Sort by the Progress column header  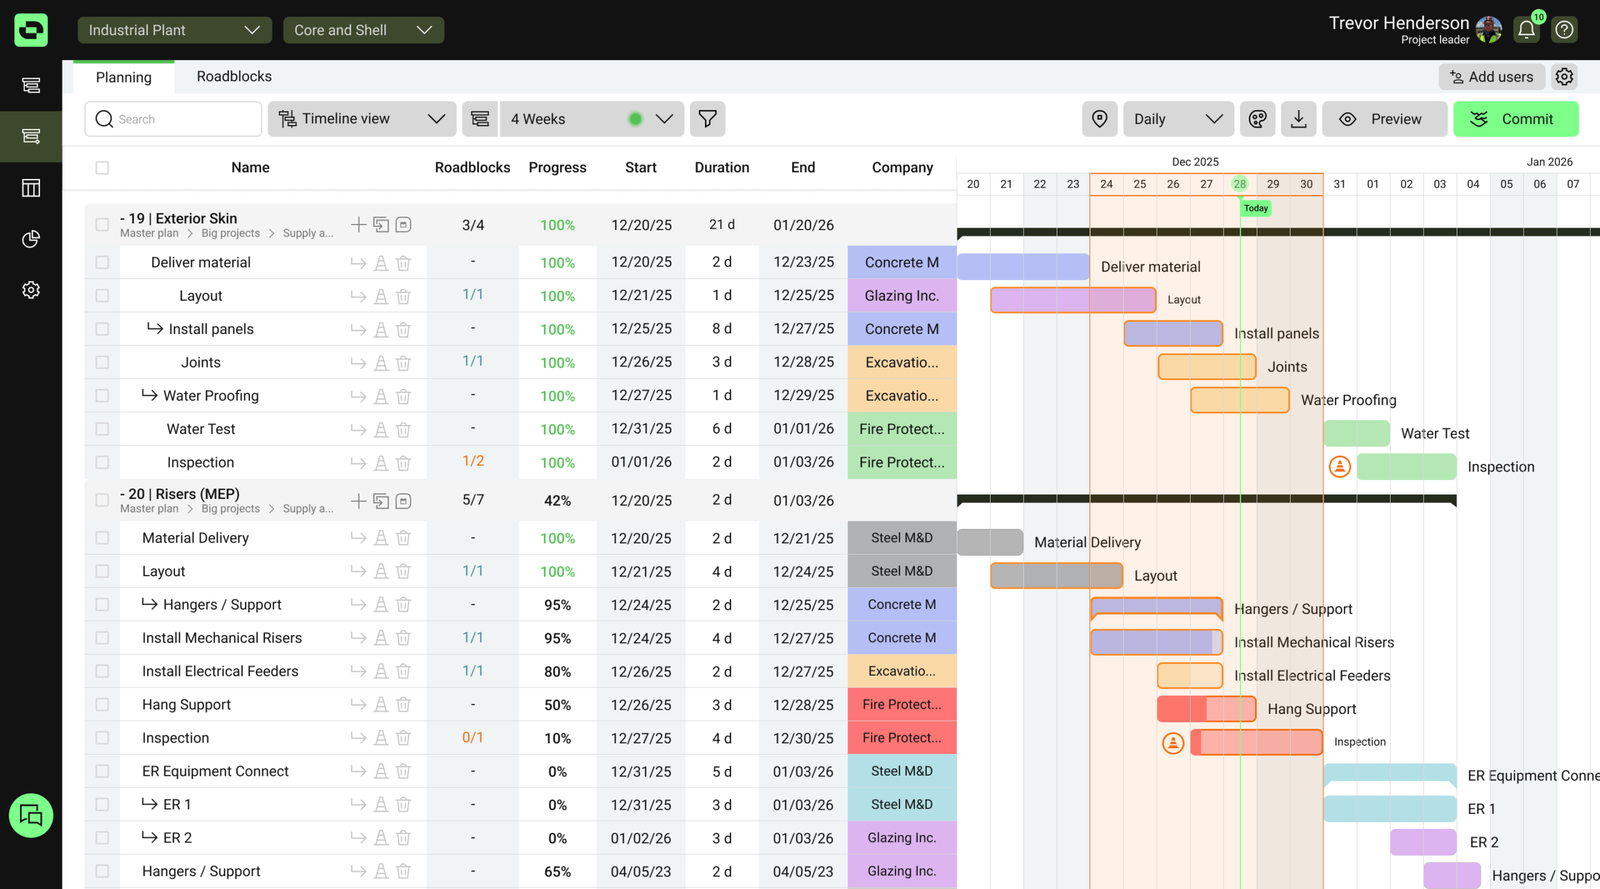pos(558,168)
